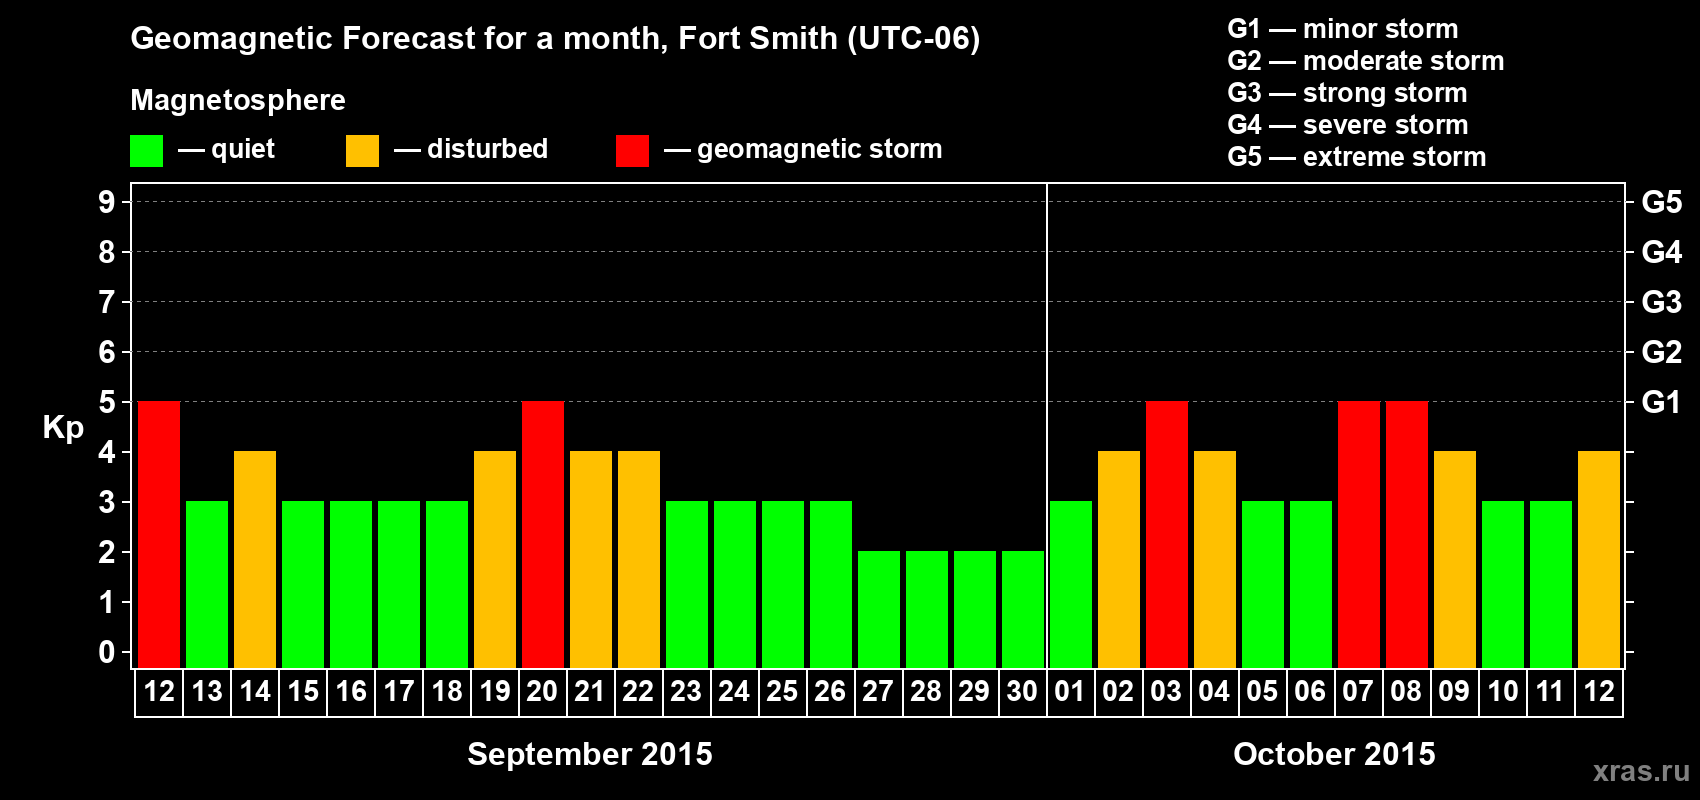Viewport: 1700px width, 800px height.
Task: Click the green bar for September 27
Action: 879,609
